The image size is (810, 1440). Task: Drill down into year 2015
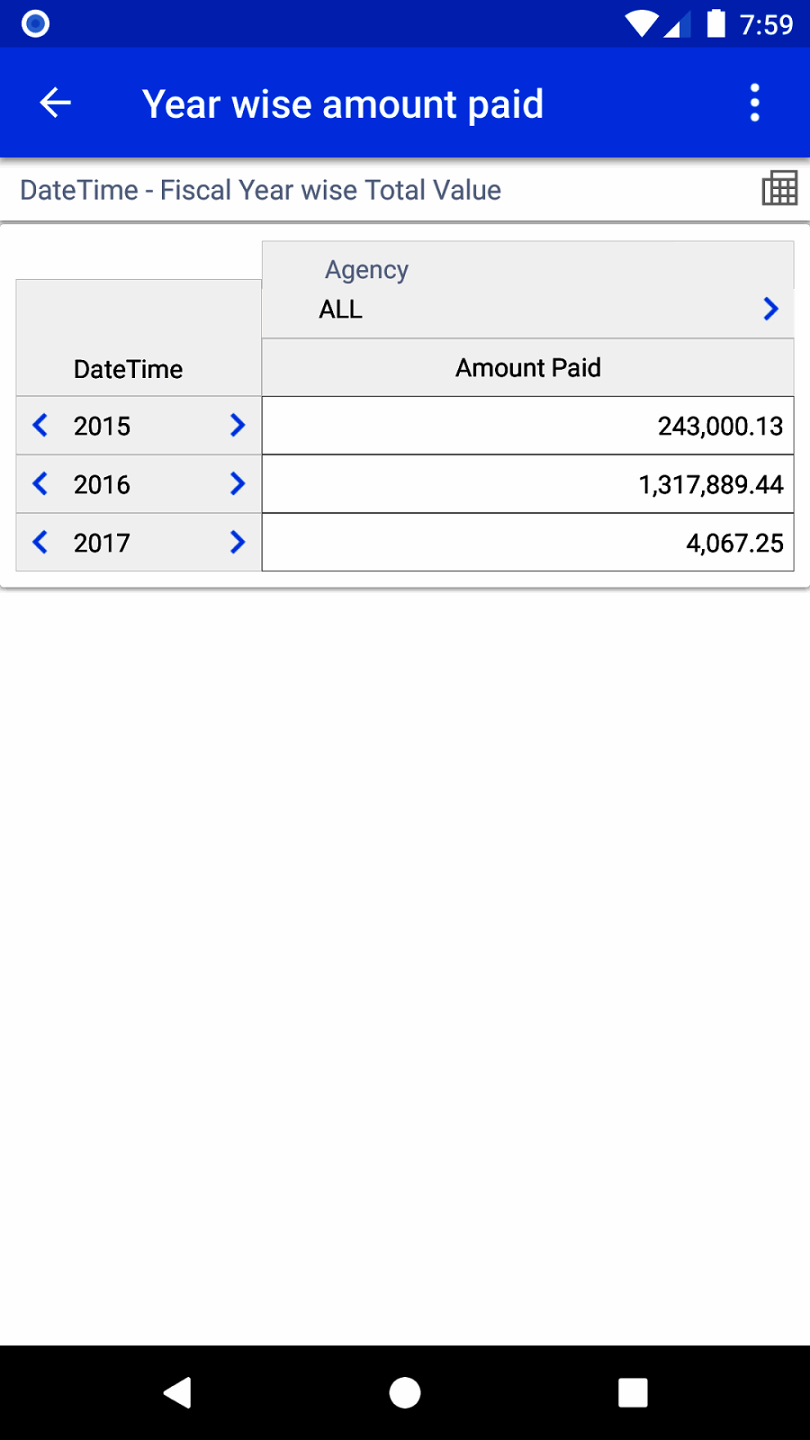pos(237,425)
